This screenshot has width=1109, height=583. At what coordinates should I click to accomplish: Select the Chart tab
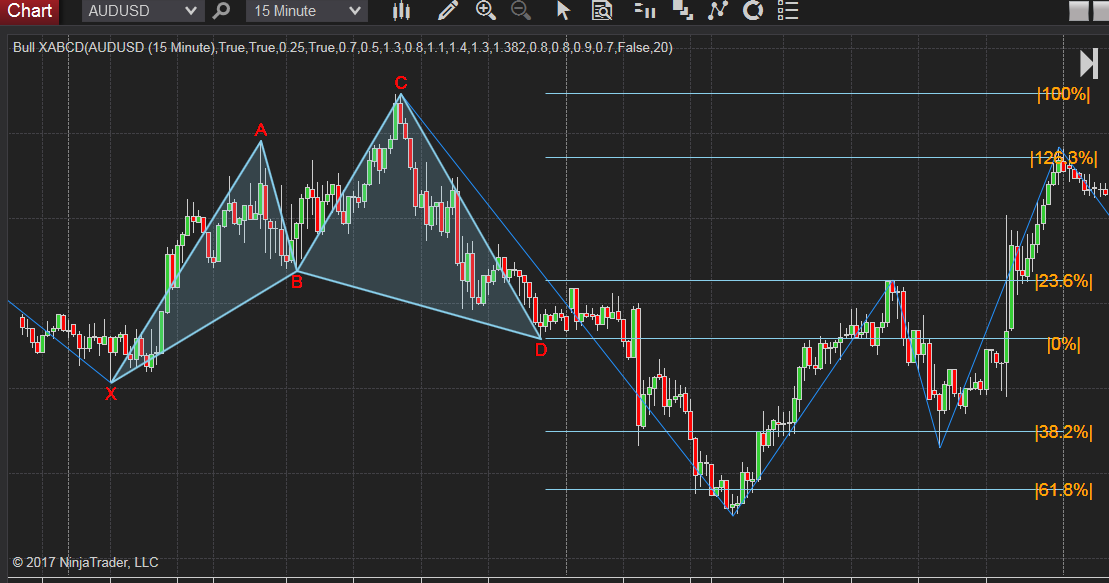coord(28,11)
